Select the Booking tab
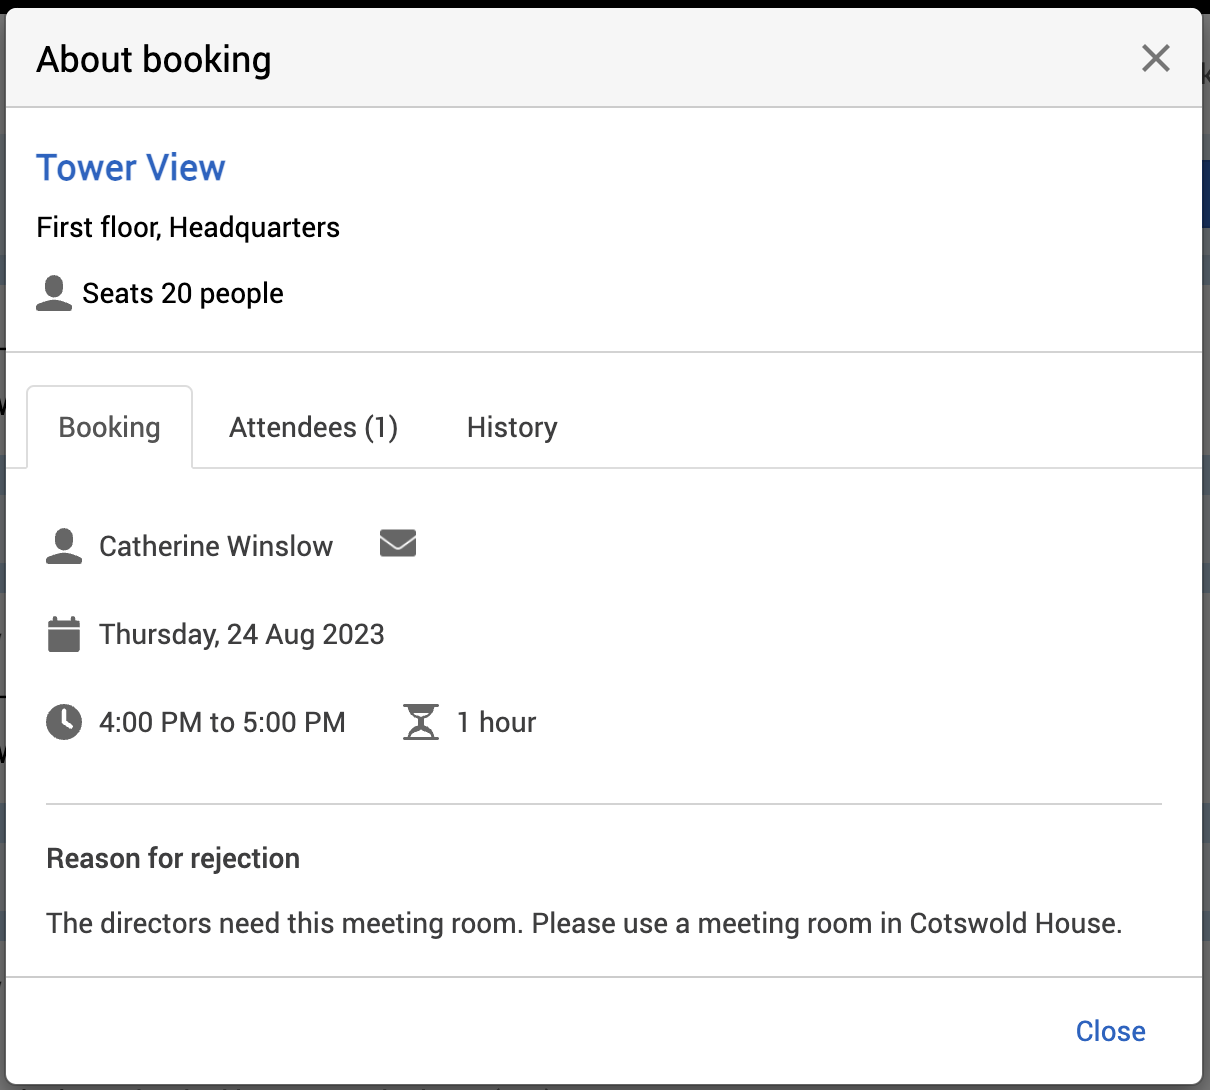1210x1090 pixels. pos(109,428)
